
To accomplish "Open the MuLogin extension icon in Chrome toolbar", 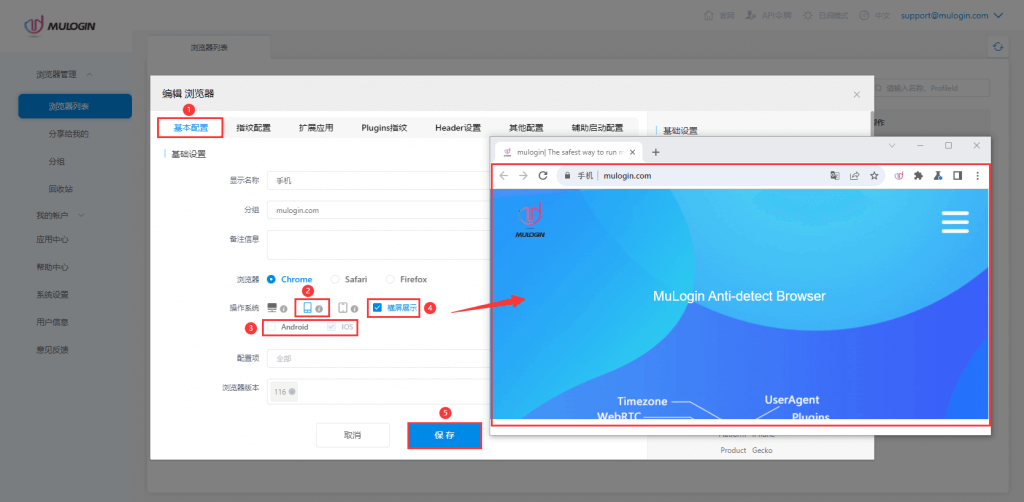I will coord(899,176).
